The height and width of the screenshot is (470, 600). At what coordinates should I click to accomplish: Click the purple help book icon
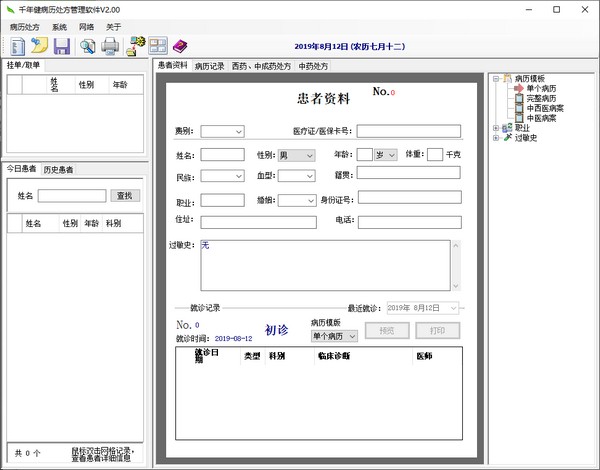click(x=180, y=46)
